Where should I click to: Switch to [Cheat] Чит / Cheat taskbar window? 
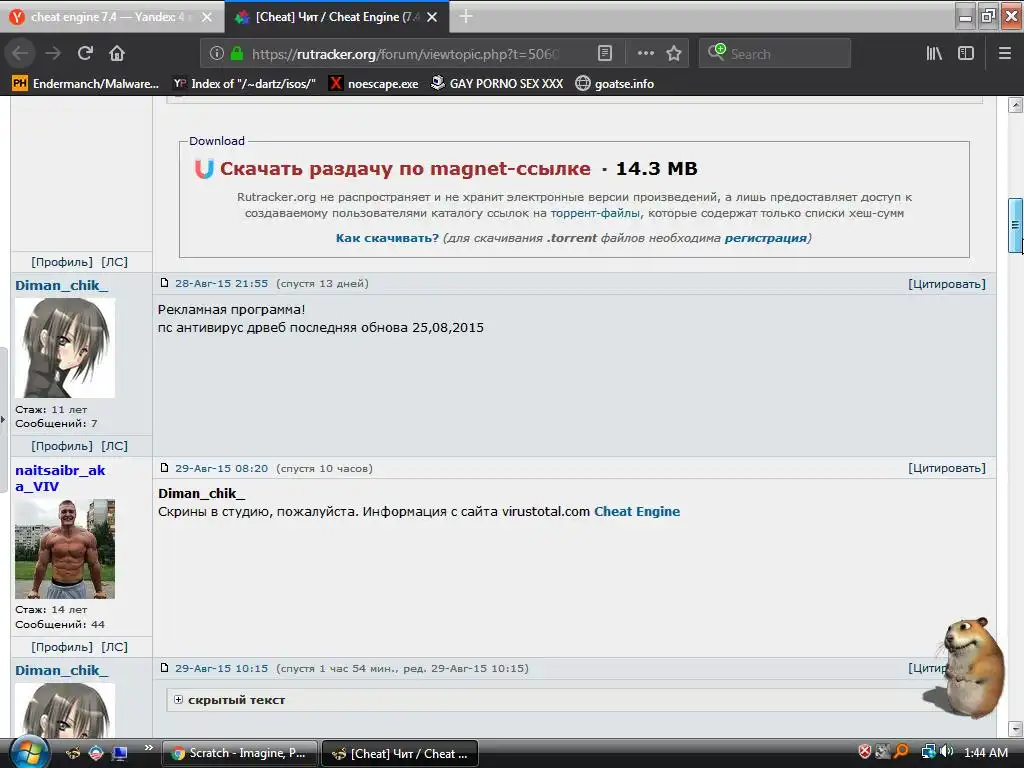tap(400, 753)
